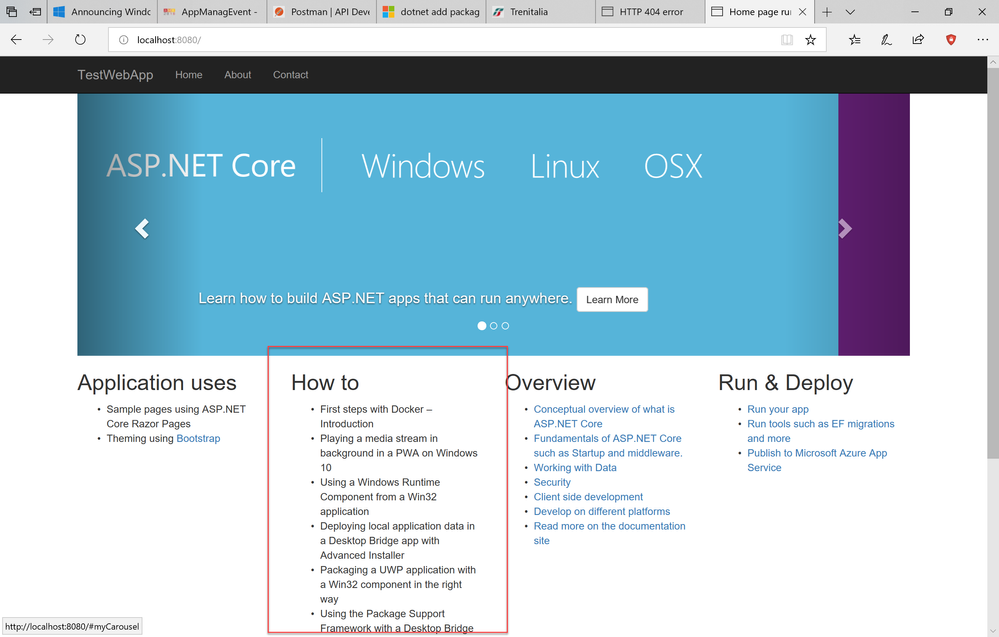
Task: Switch to the dotnet add package tab
Action: (431, 11)
